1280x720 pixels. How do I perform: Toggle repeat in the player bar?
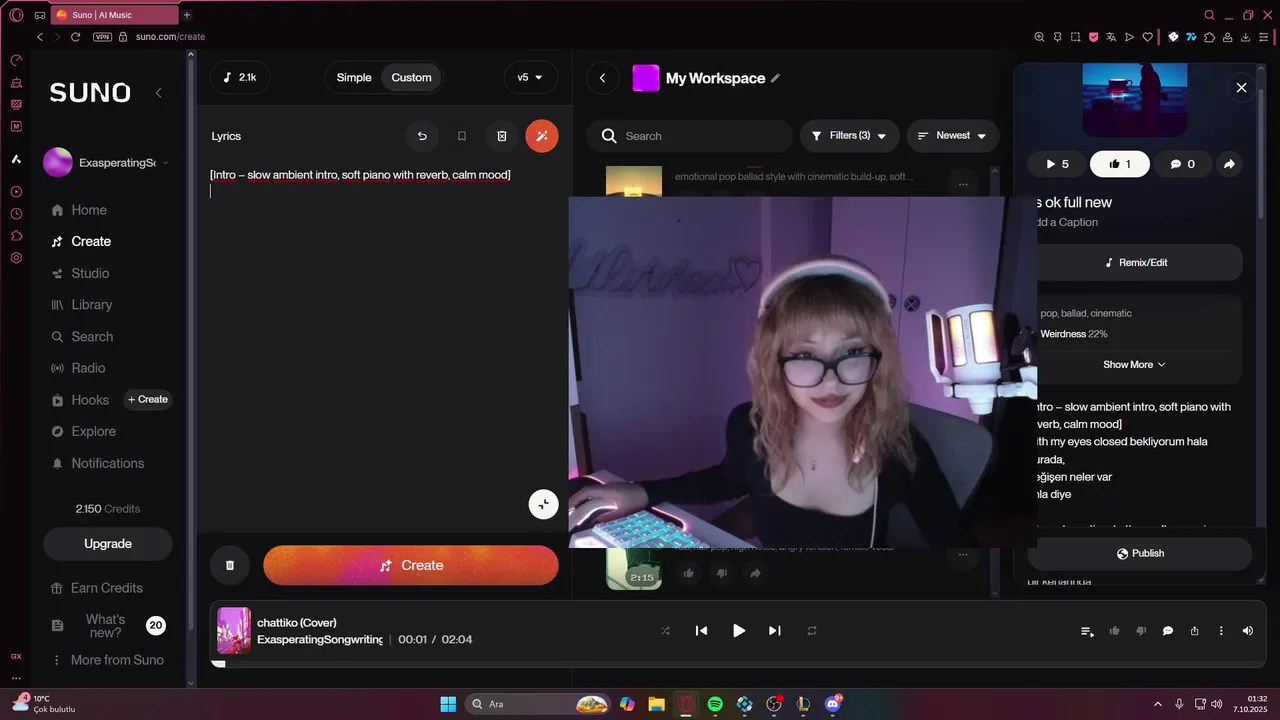[812, 631]
